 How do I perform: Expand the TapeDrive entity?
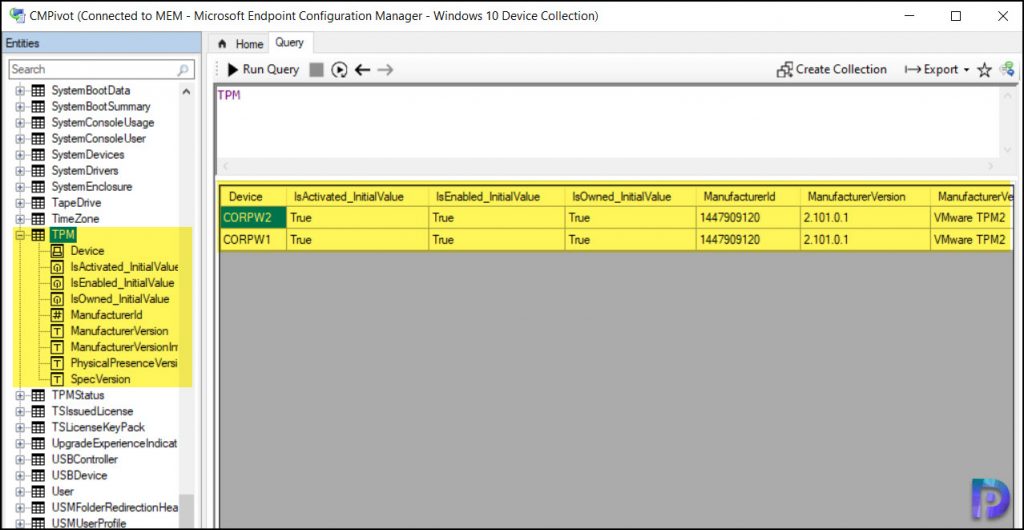click(x=20, y=202)
